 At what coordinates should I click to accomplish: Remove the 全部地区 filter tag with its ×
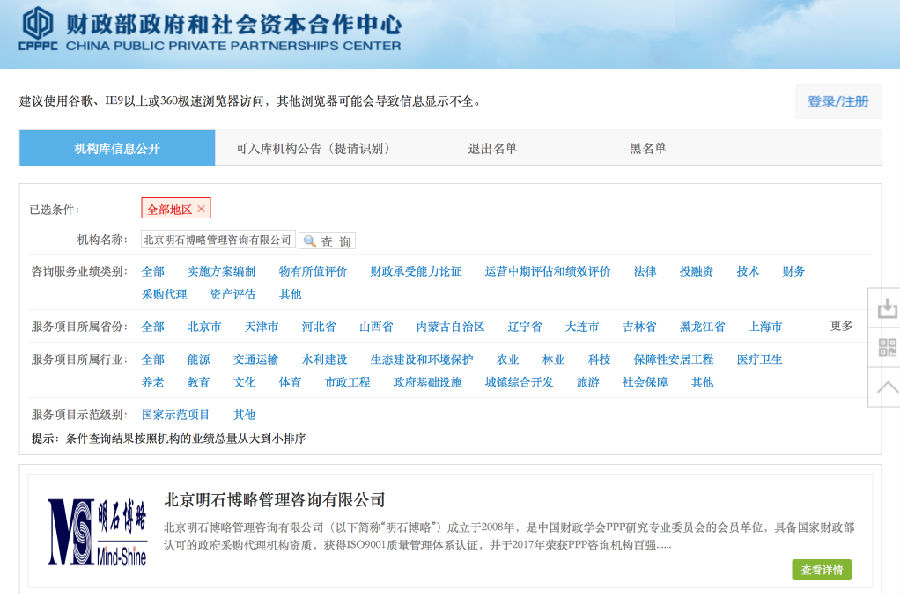201,209
